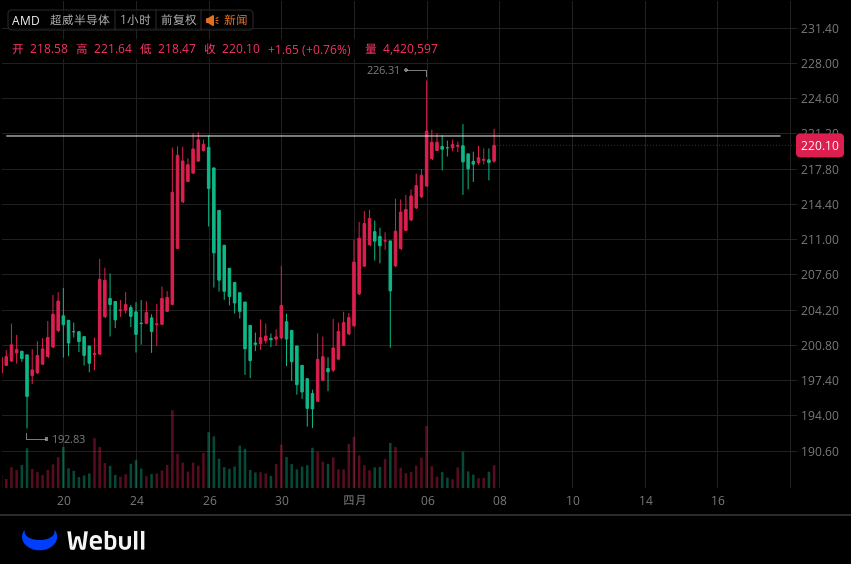The width and height of the screenshot is (851, 564).
Task: Click the 207.60 price axis label
Action: (x=820, y=275)
